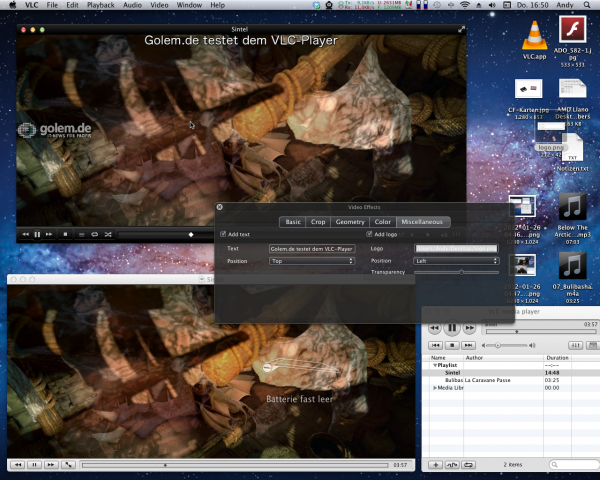Uncheck the Add text checkbox
This screenshot has height=480, width=600.
(223, 234)
